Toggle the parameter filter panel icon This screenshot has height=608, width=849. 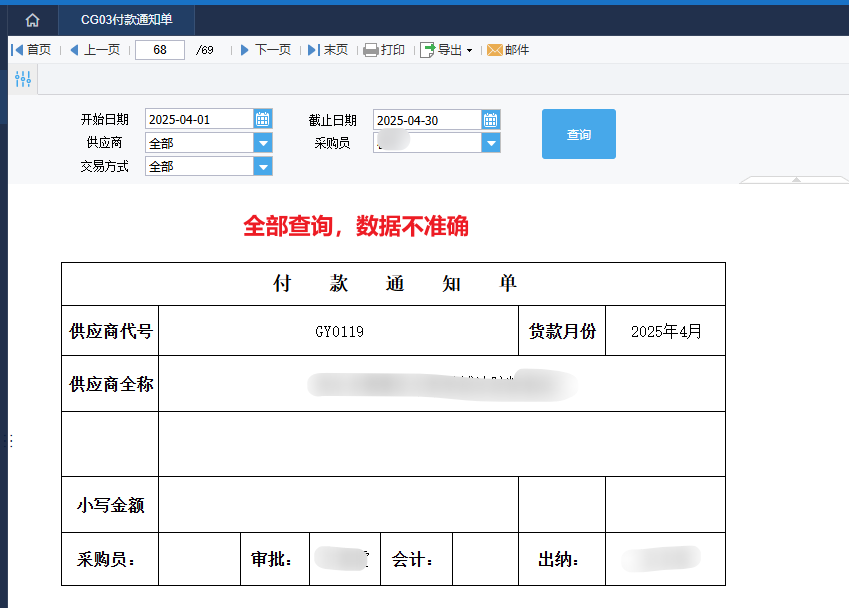pos(23,79)
